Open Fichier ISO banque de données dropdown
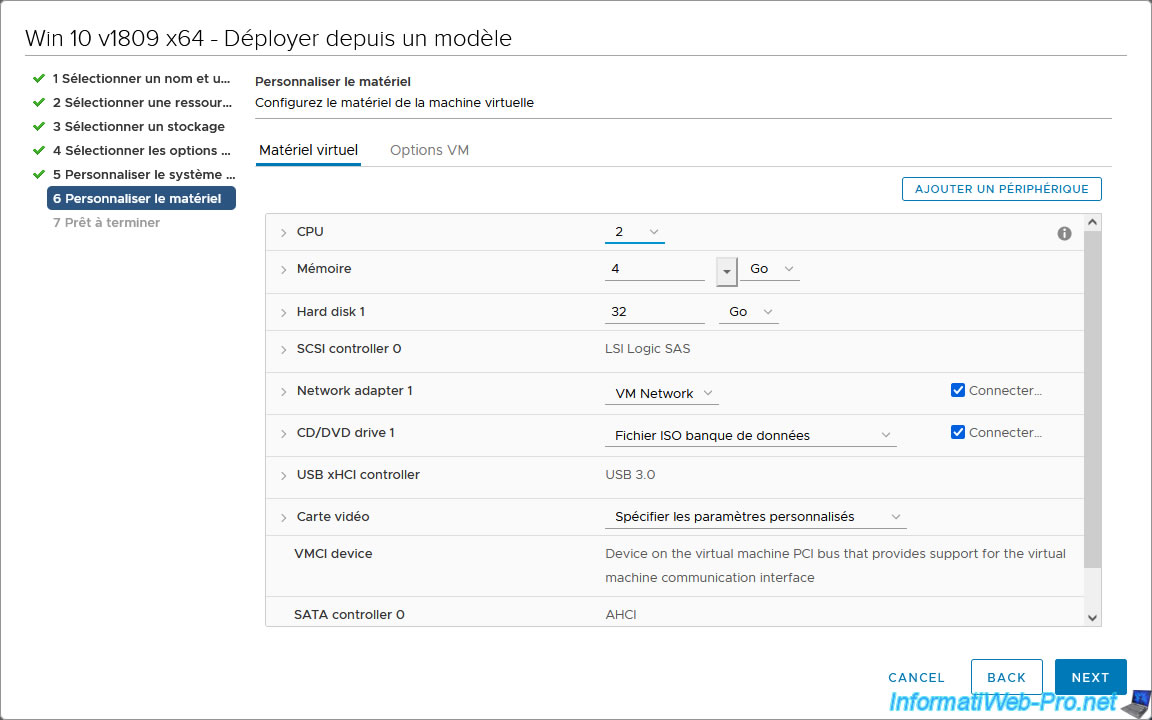 tap(751, 436)
